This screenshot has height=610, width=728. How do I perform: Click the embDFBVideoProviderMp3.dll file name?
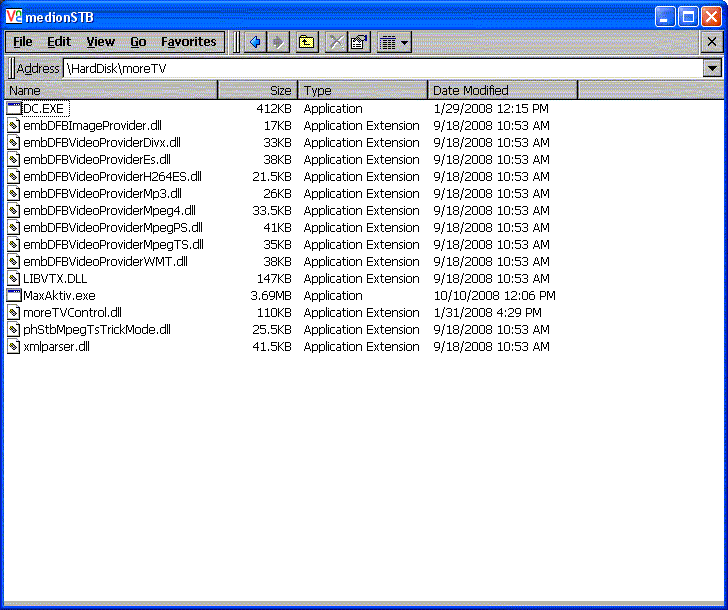pyautogui.click(x=102, y=194)
